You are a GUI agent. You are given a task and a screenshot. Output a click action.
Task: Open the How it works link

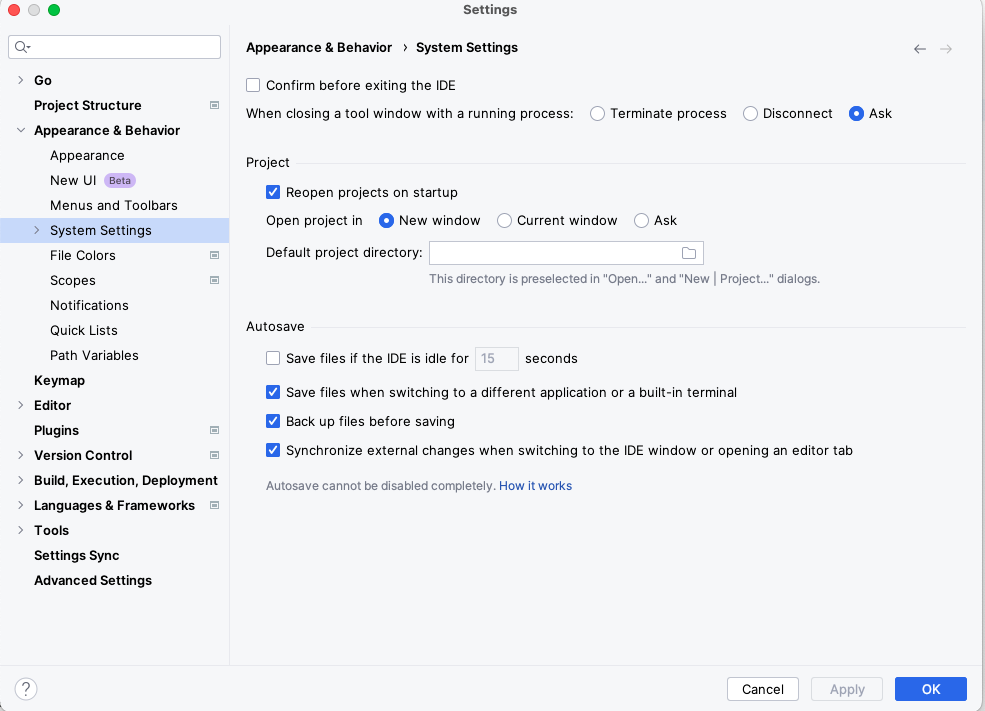click(535, 486)
